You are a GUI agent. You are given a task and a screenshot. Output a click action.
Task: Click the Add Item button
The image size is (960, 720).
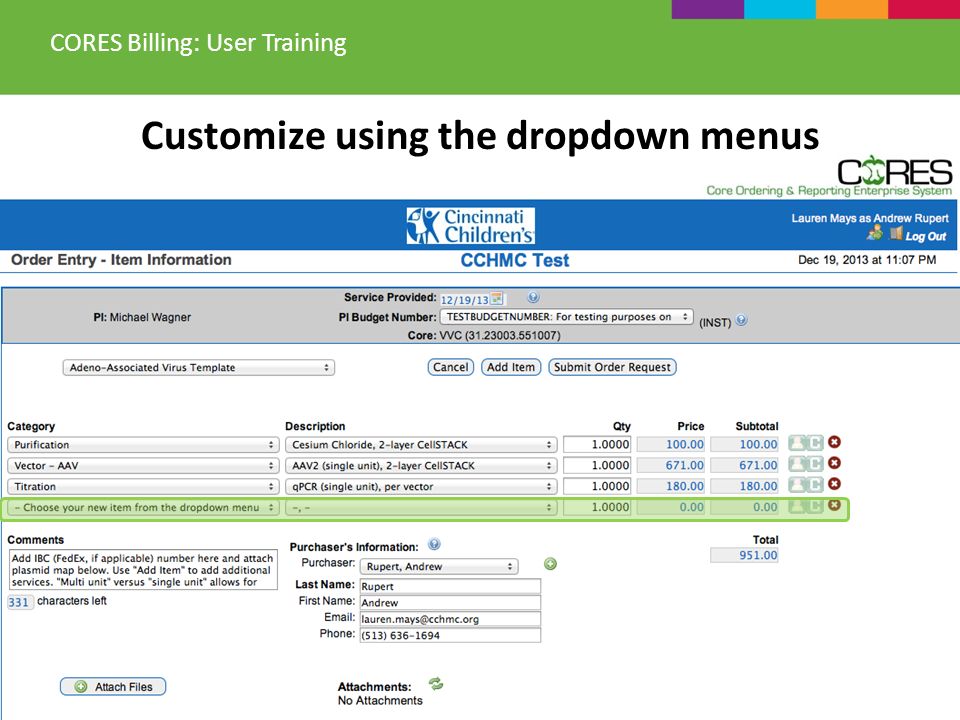pos(511,367)
